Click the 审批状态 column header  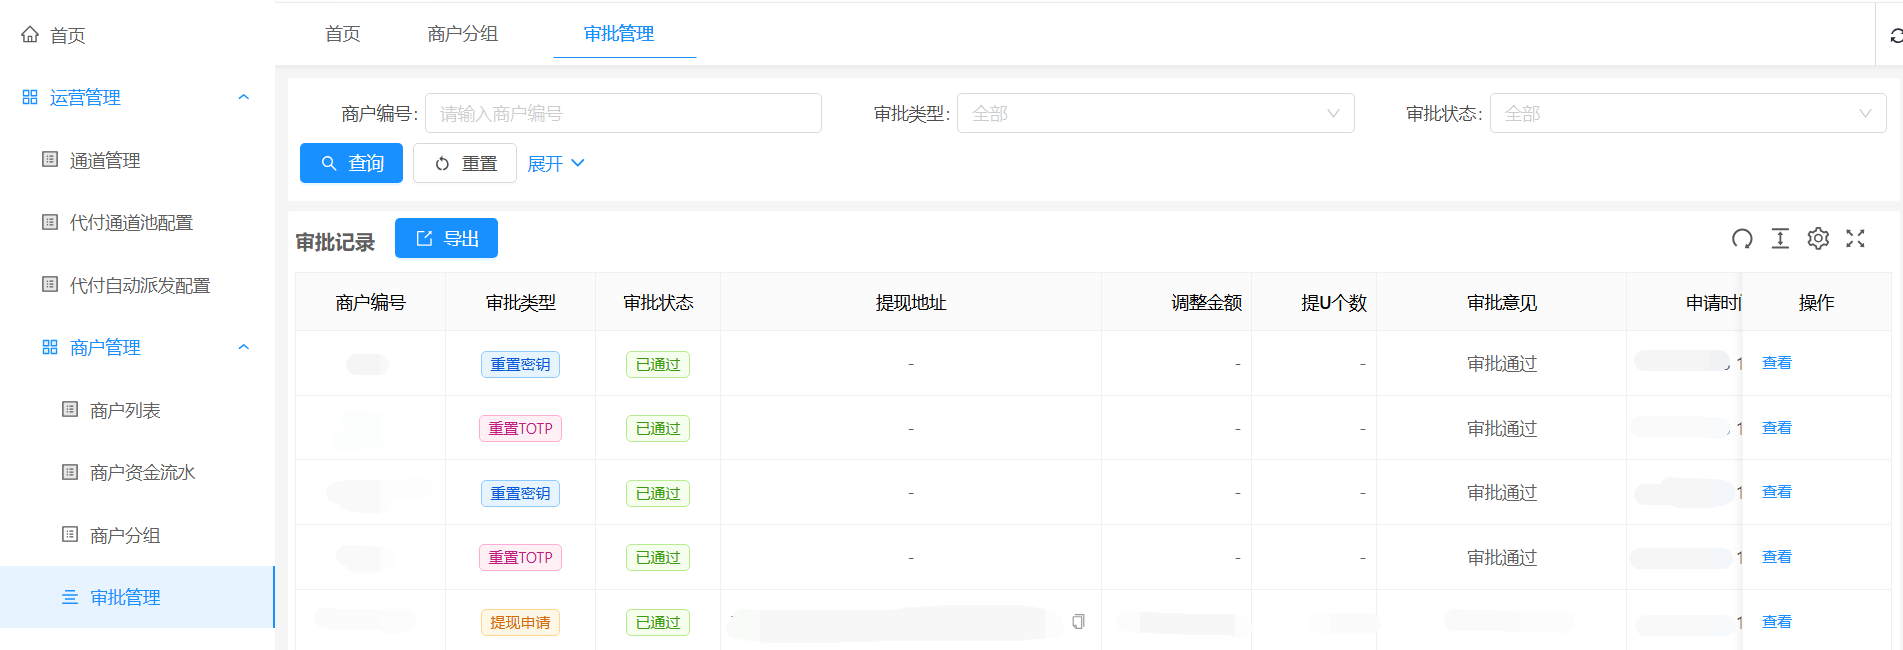(658, 302)
